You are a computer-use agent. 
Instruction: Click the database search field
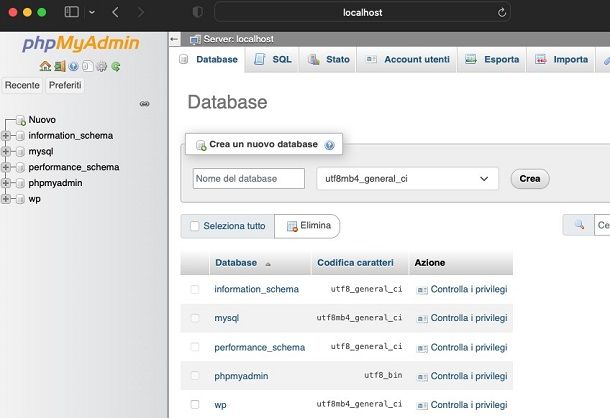[x=602, y=225]
